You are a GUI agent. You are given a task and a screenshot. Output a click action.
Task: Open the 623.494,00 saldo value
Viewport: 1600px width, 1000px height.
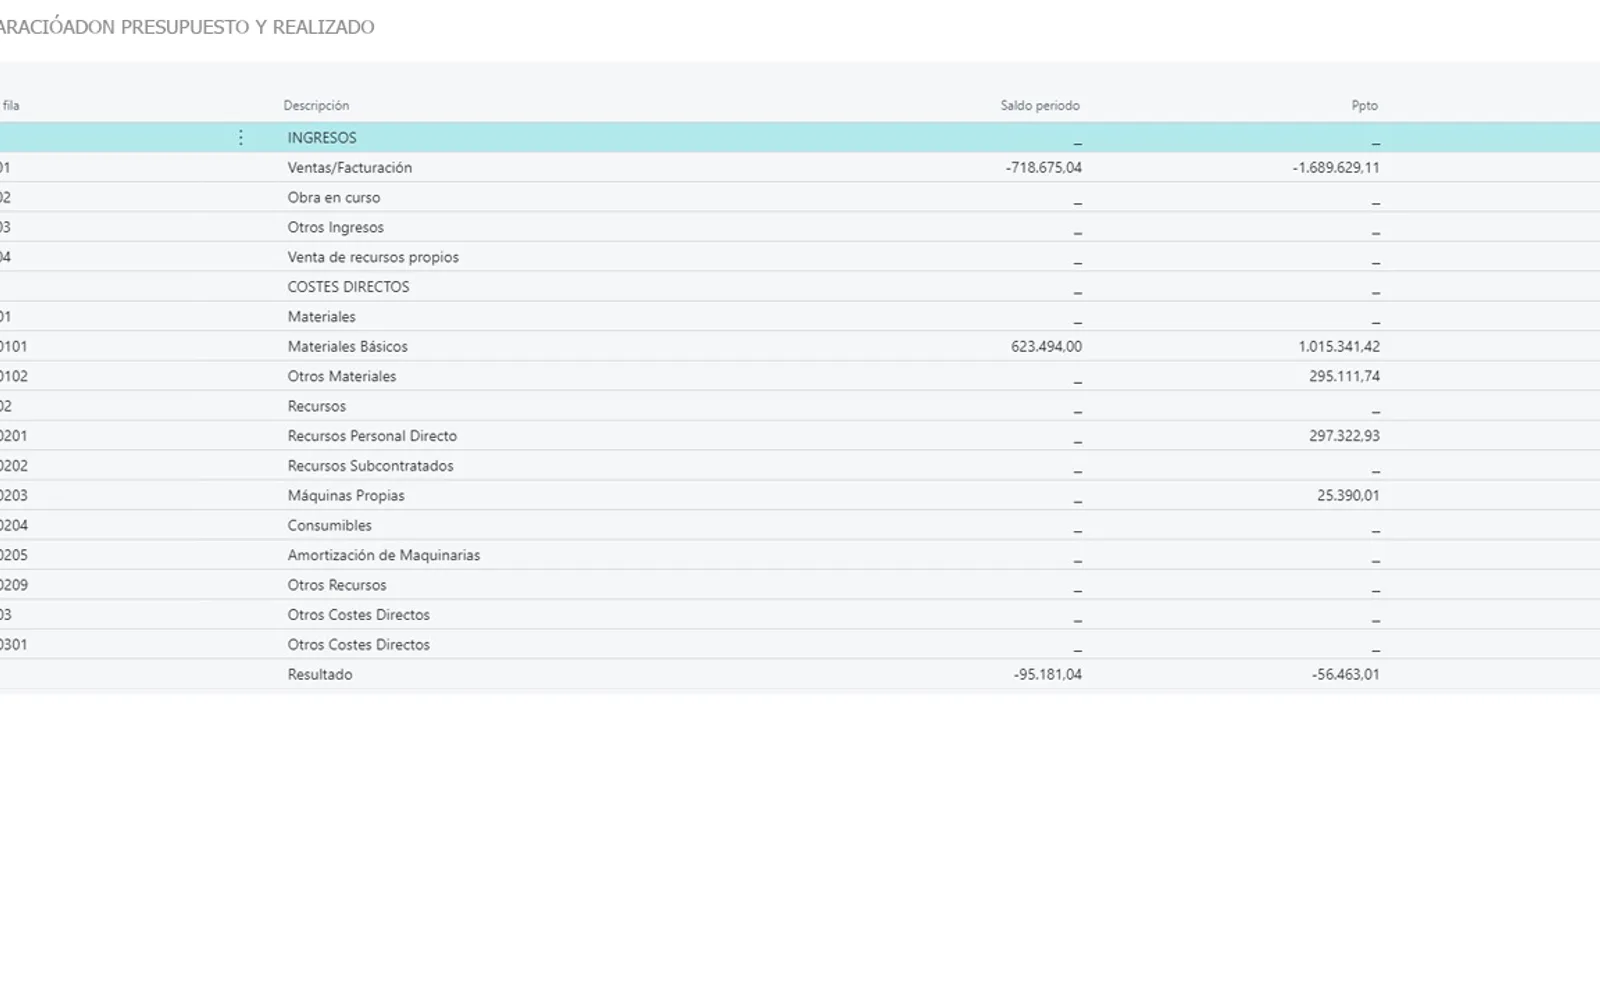click(1046, 347)
